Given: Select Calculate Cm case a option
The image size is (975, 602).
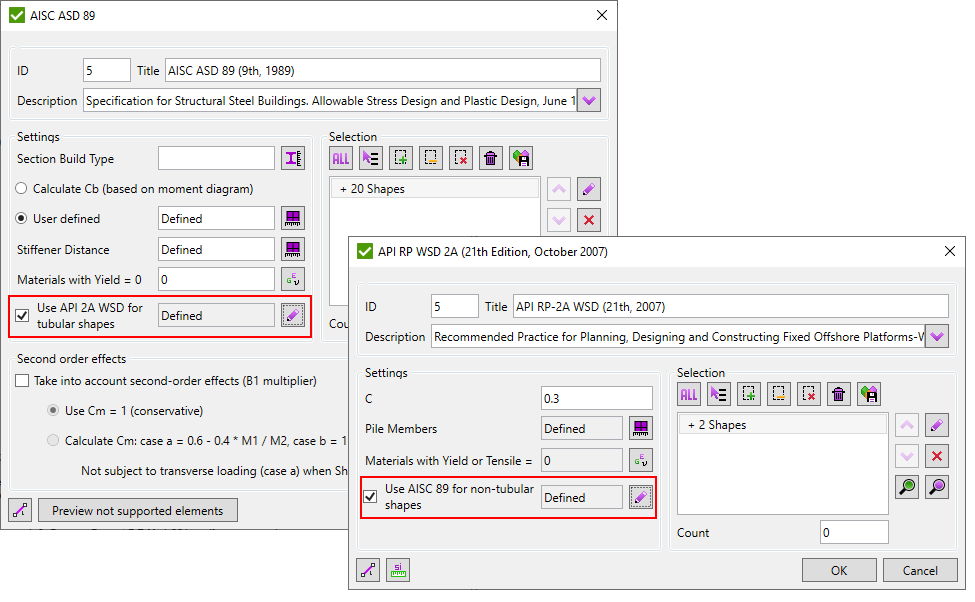Looking at the screenshot, I should point(53,440).
